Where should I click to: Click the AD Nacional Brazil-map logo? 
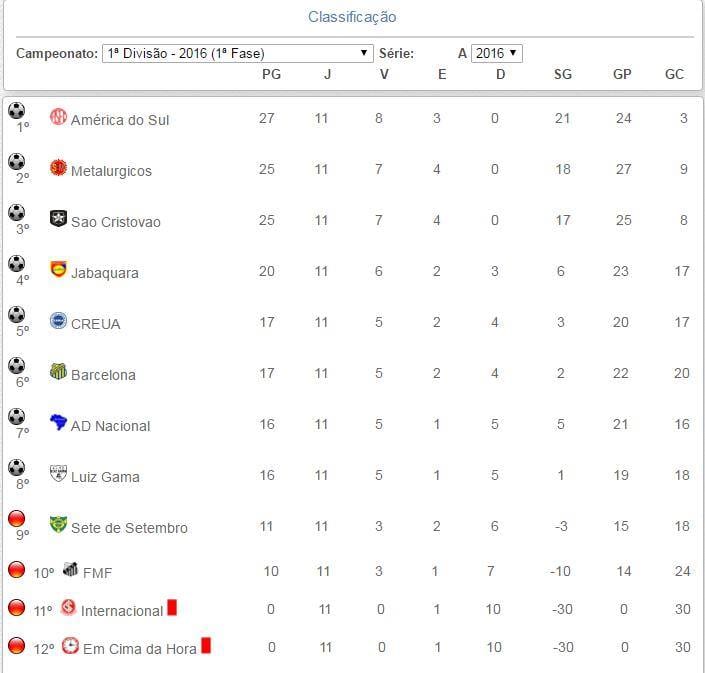[58, 423]
